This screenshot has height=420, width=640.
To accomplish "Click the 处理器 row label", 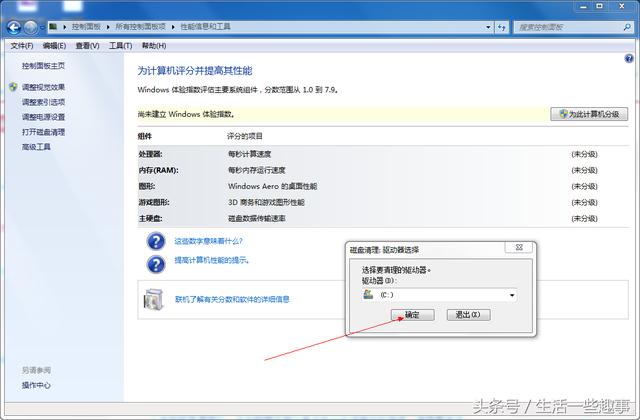I will (151, 154).
